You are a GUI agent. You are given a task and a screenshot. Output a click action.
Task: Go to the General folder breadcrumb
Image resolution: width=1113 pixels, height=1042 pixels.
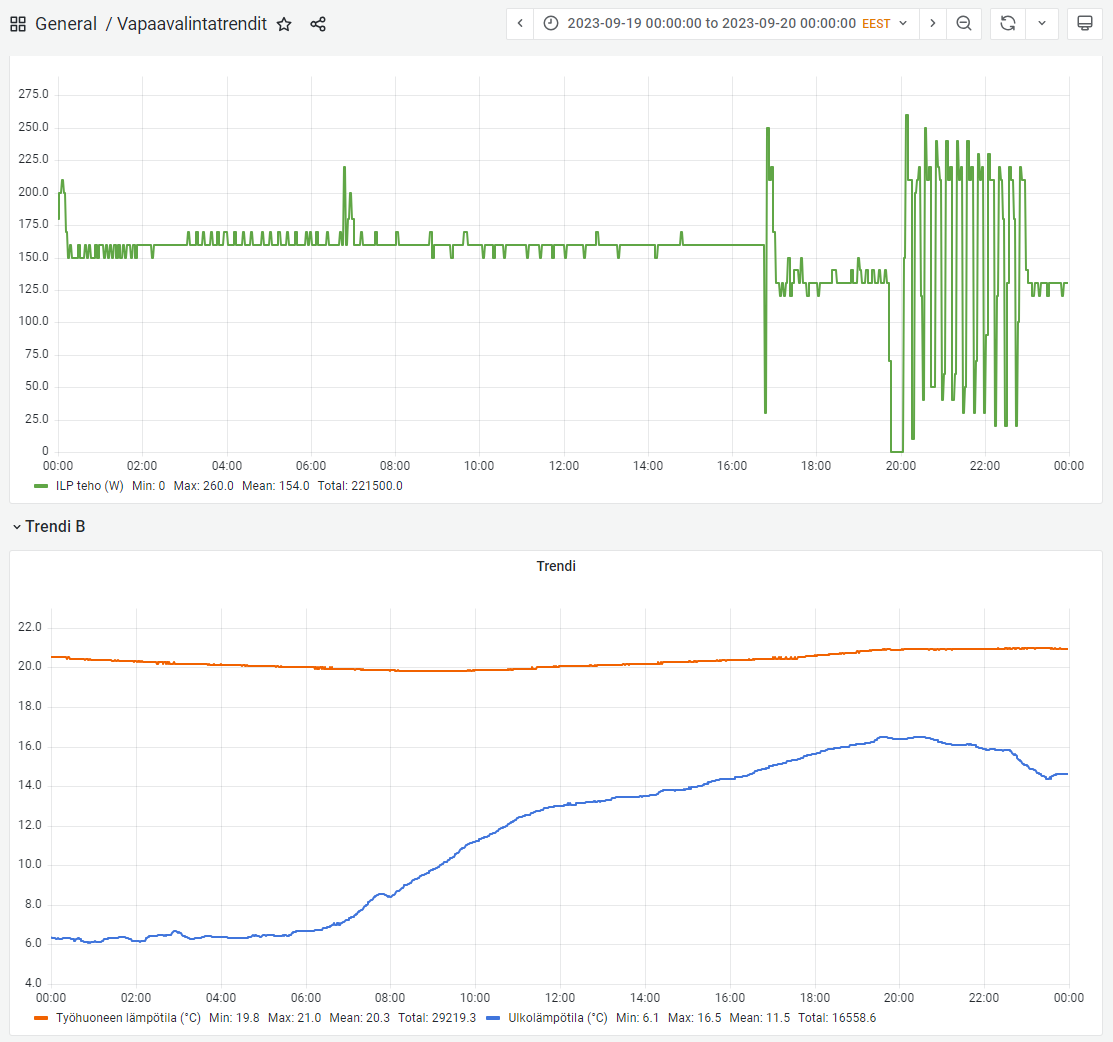(66, 24)
